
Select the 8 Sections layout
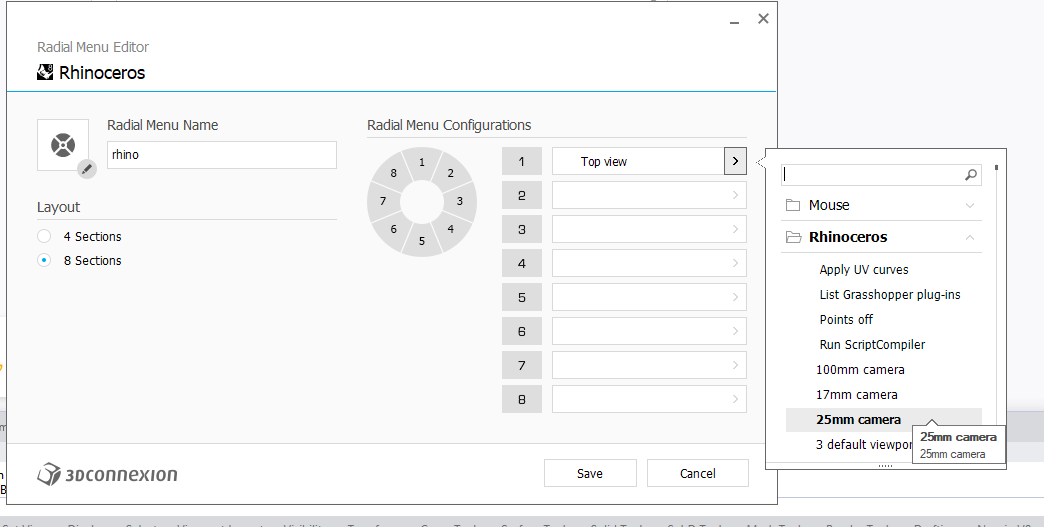pyautogui.click(x=44, y=260)
